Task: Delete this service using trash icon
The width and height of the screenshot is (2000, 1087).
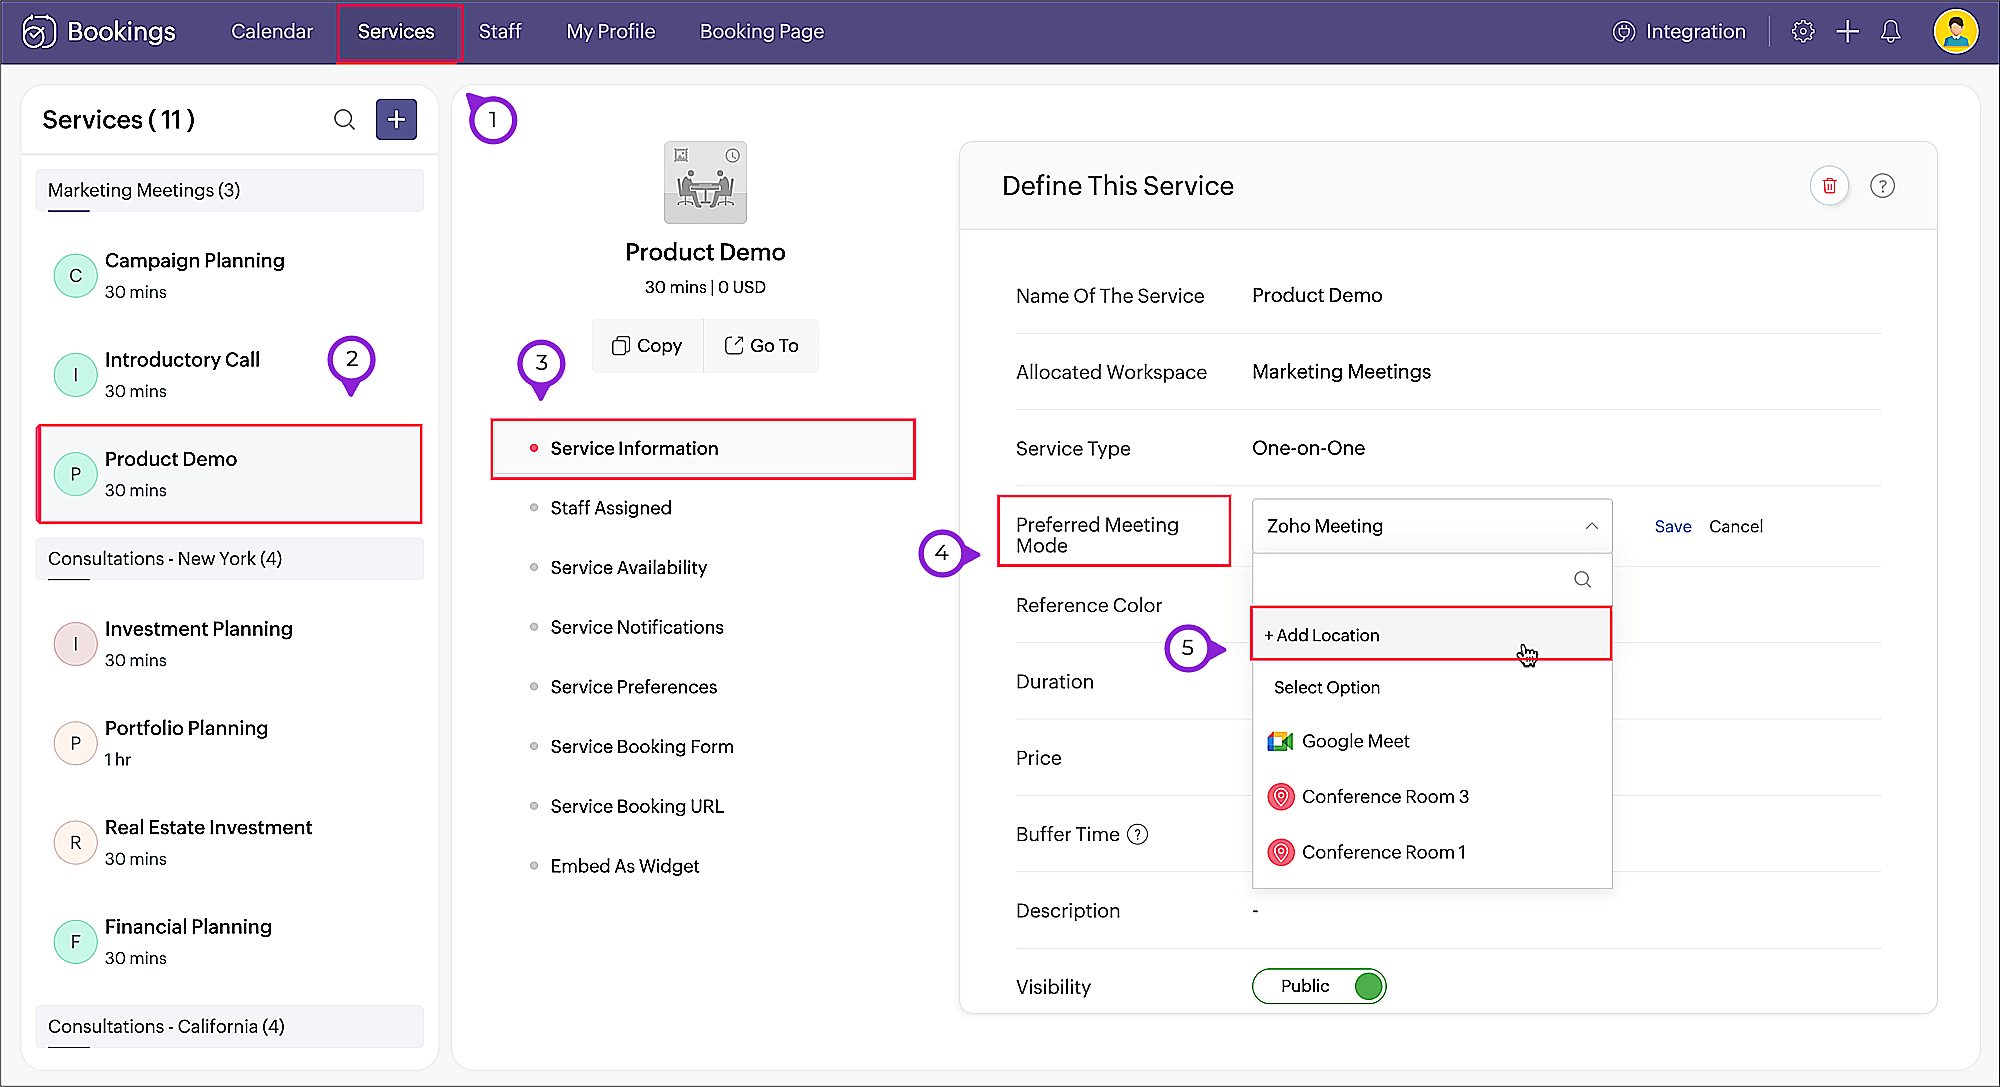Action: (x=1829, y=186)
